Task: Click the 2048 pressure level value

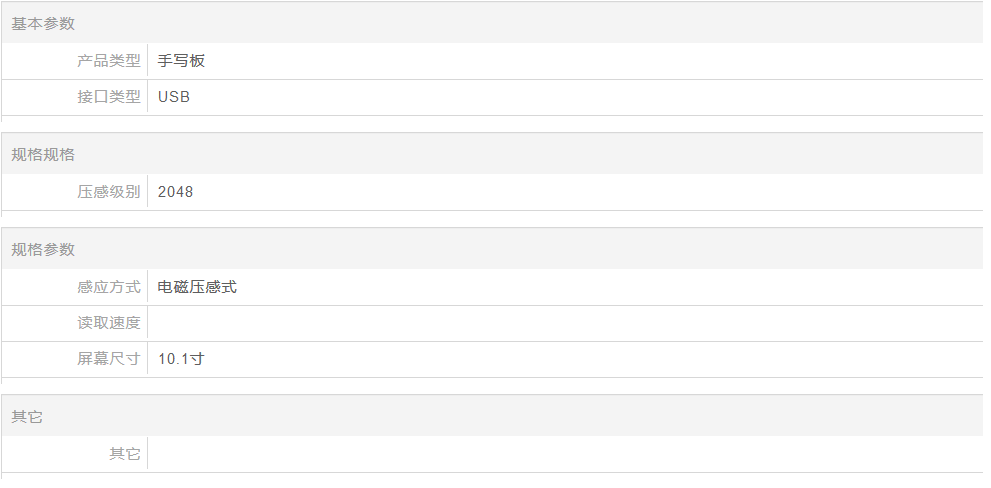Action: click(176, 192)
